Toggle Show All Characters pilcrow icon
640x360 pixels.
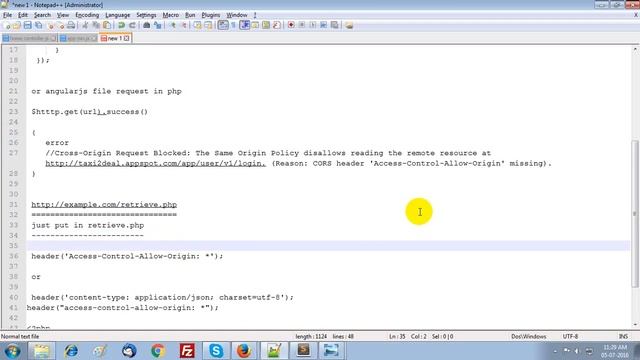point(233,25)
